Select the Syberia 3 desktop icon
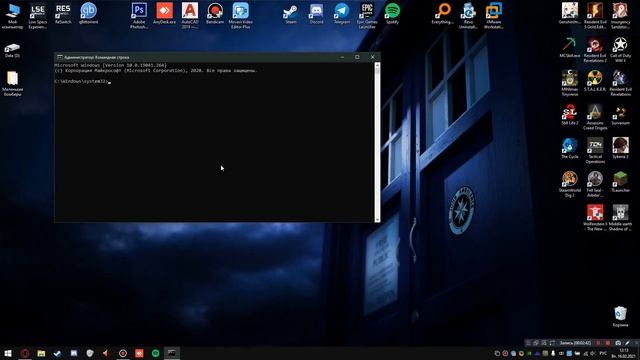This screenshot has height=360, width=640. click(620, 148)
